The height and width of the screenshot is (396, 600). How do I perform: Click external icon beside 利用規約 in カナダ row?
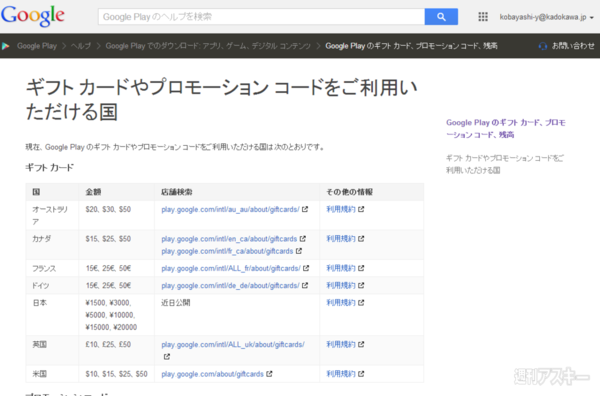click(361, 239)
